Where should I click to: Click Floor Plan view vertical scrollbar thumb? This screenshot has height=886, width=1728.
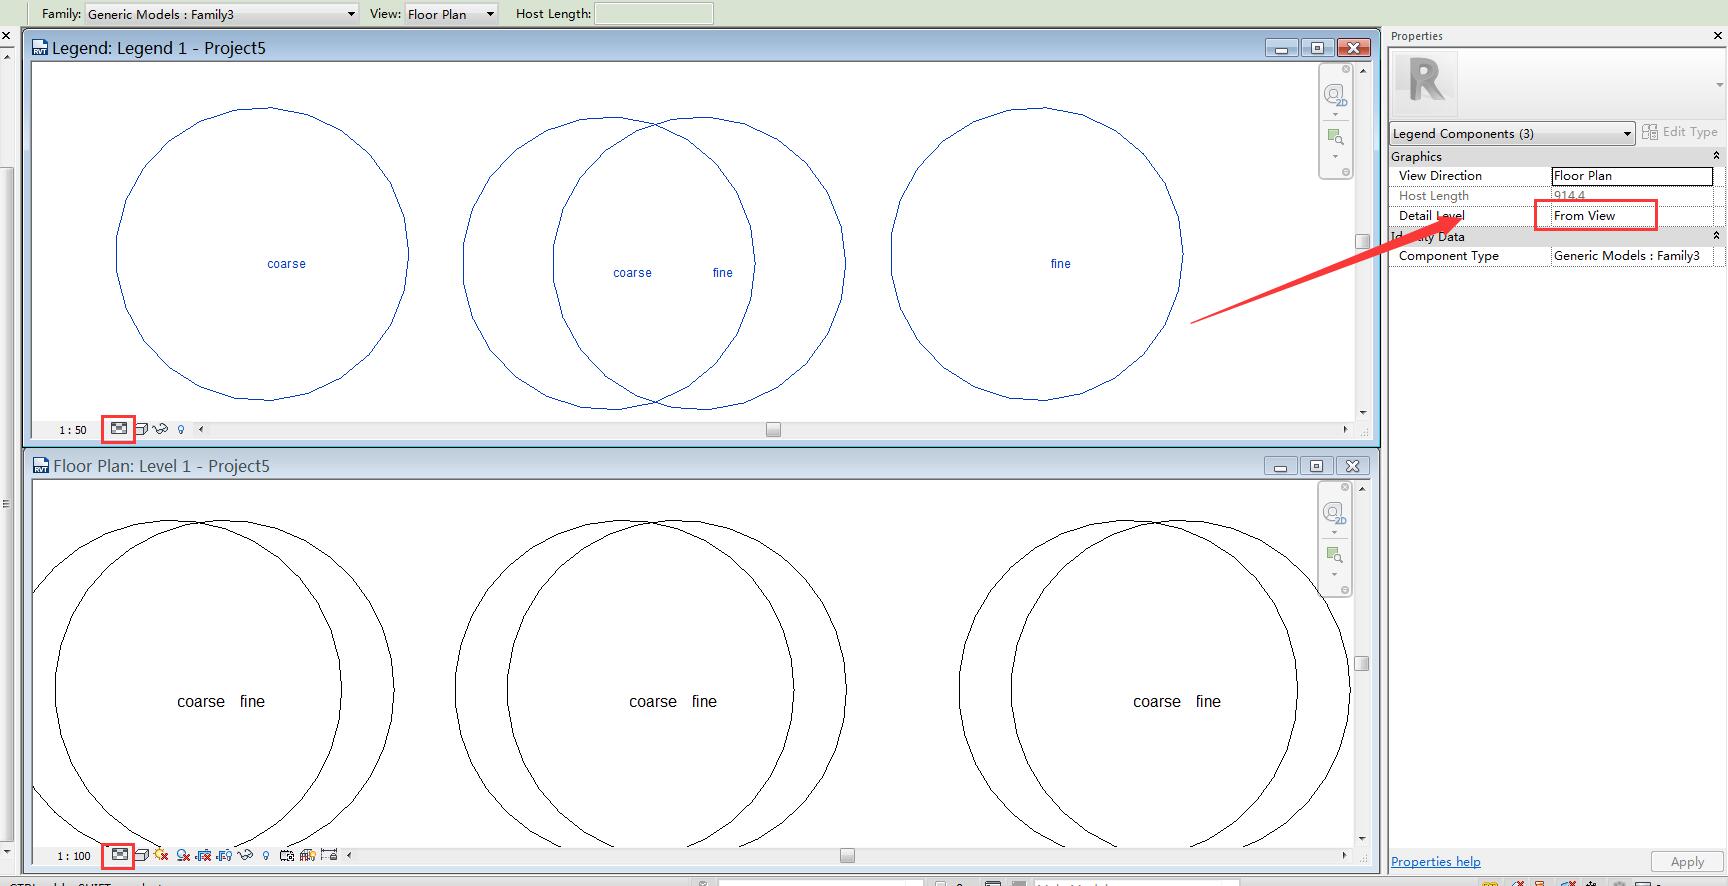[1362, 664]
